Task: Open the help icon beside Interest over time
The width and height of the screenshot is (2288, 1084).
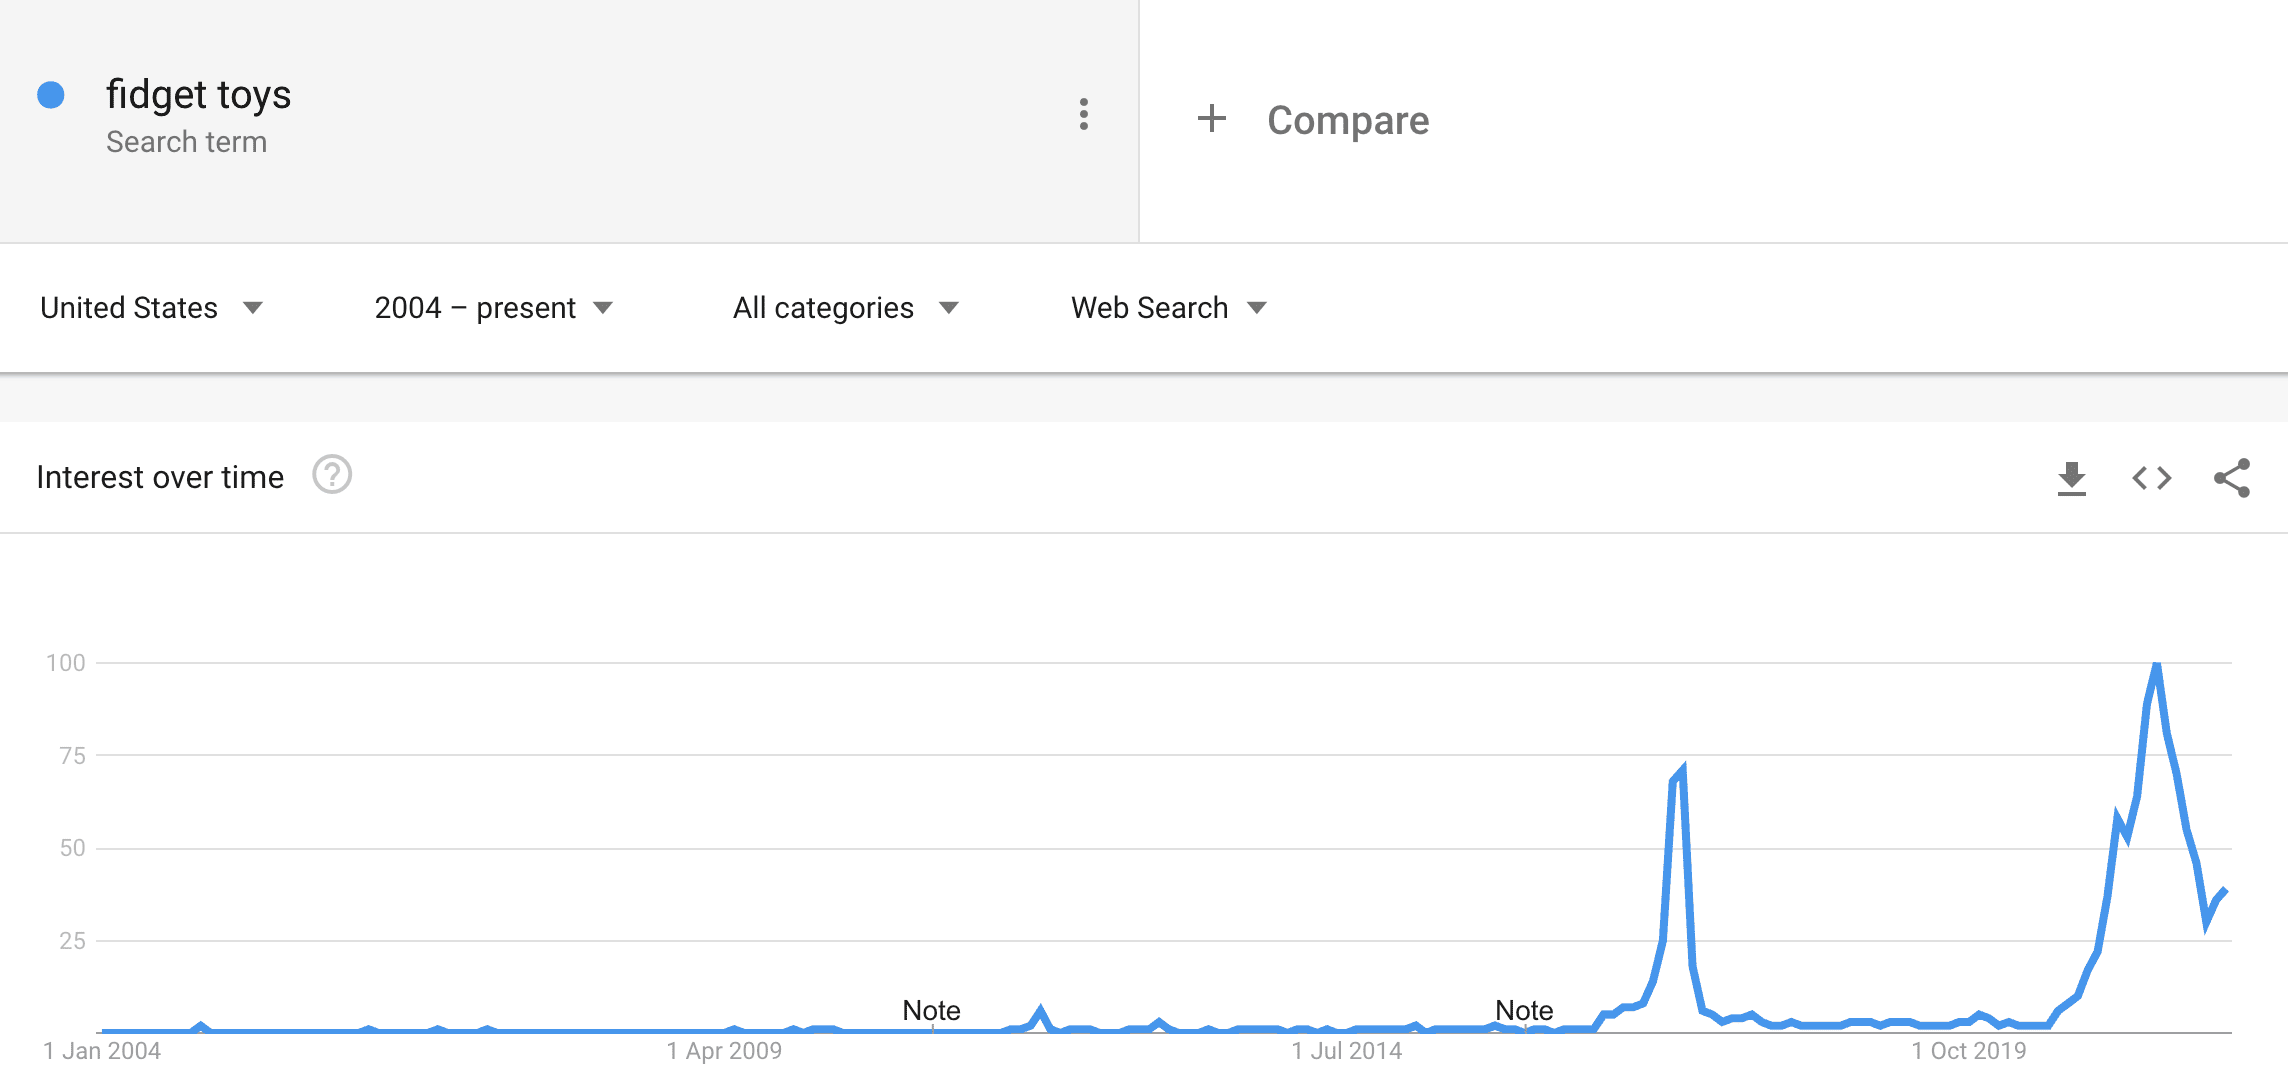Action: (332, 475)
